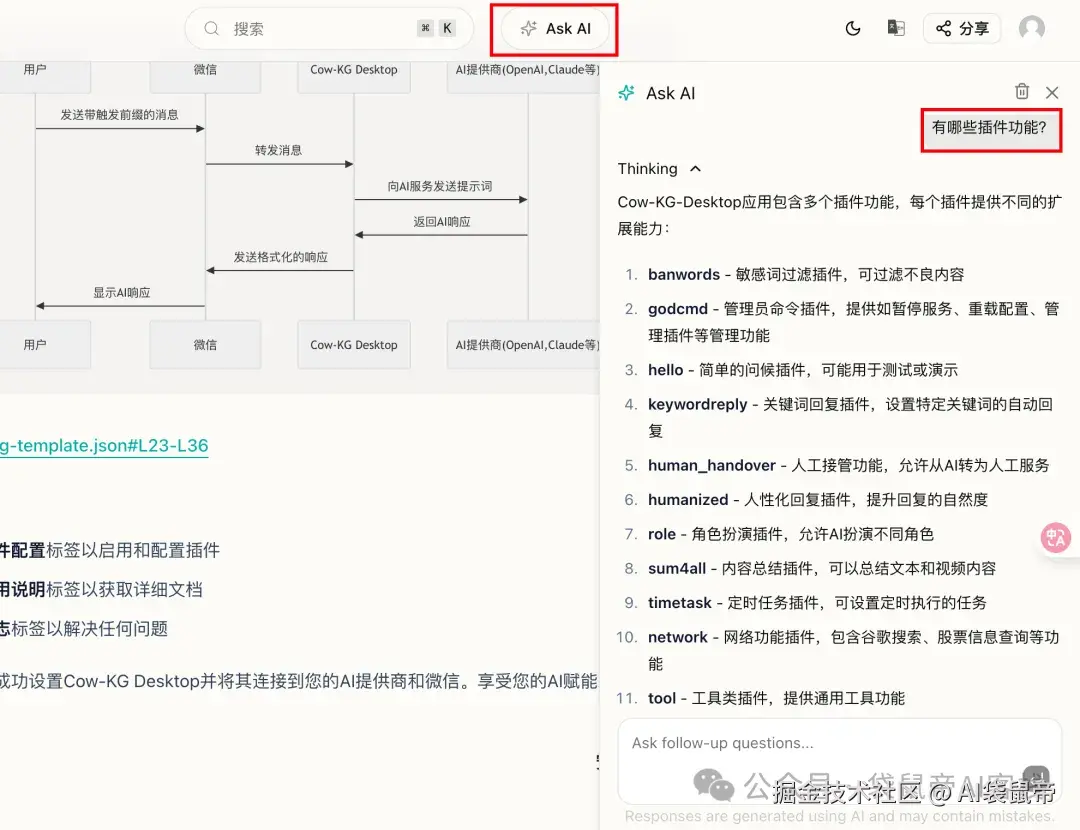Image resolution: width=1080 pixels, height=830 pixels.
Task: Click the pink floating translate icon
Action: [x=1055, y=537]
